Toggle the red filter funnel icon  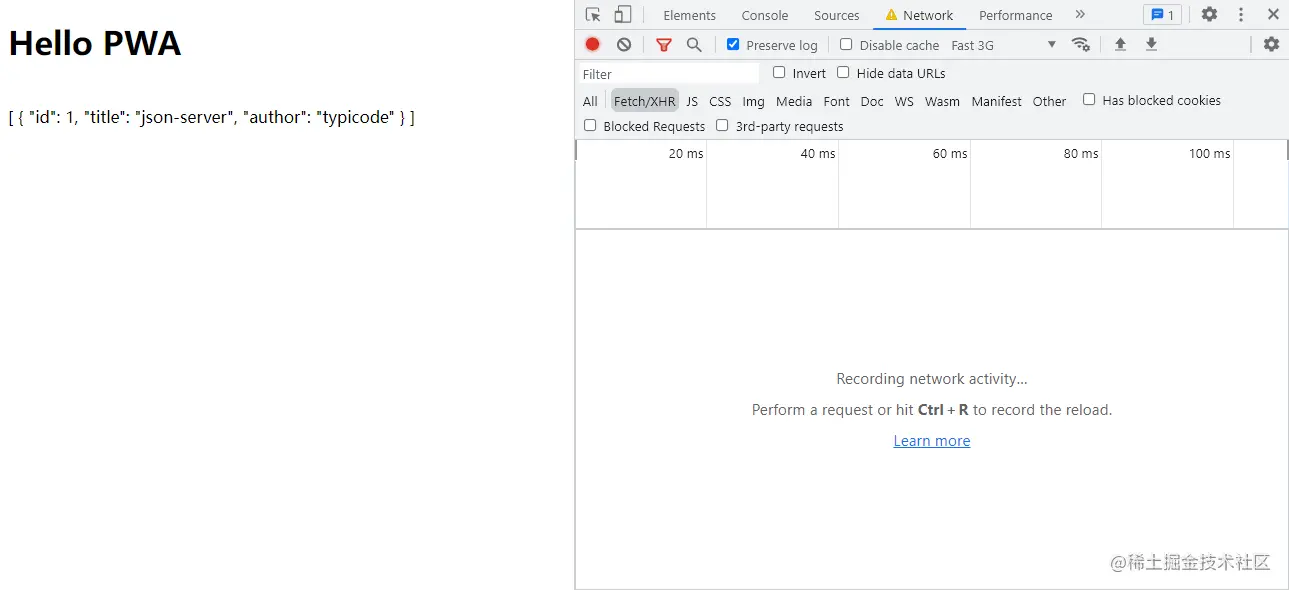click(x=664, y=44)
